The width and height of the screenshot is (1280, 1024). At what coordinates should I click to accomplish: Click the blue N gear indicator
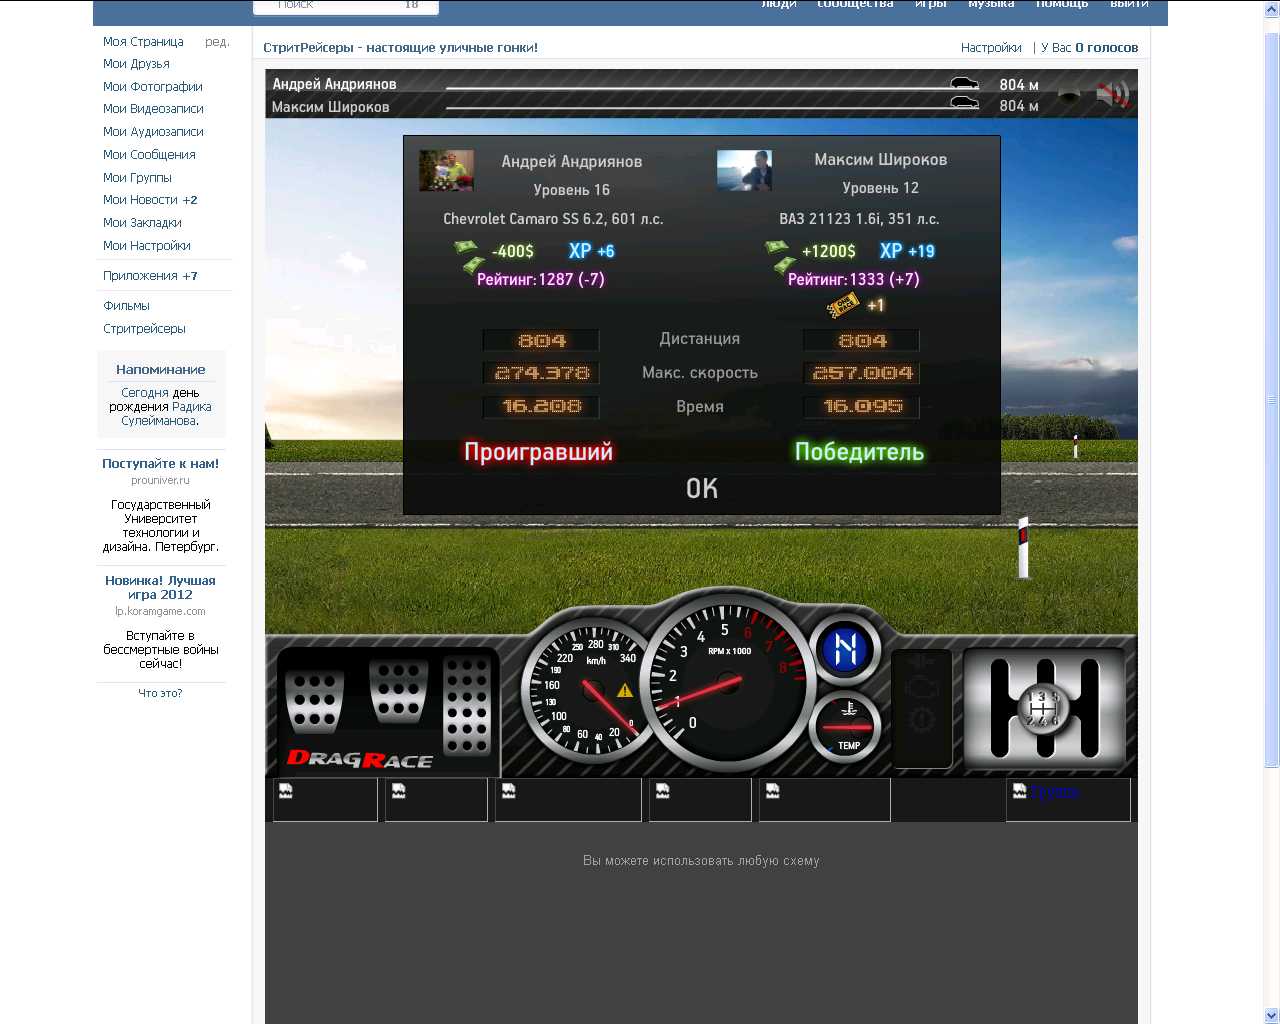point(846,650)
